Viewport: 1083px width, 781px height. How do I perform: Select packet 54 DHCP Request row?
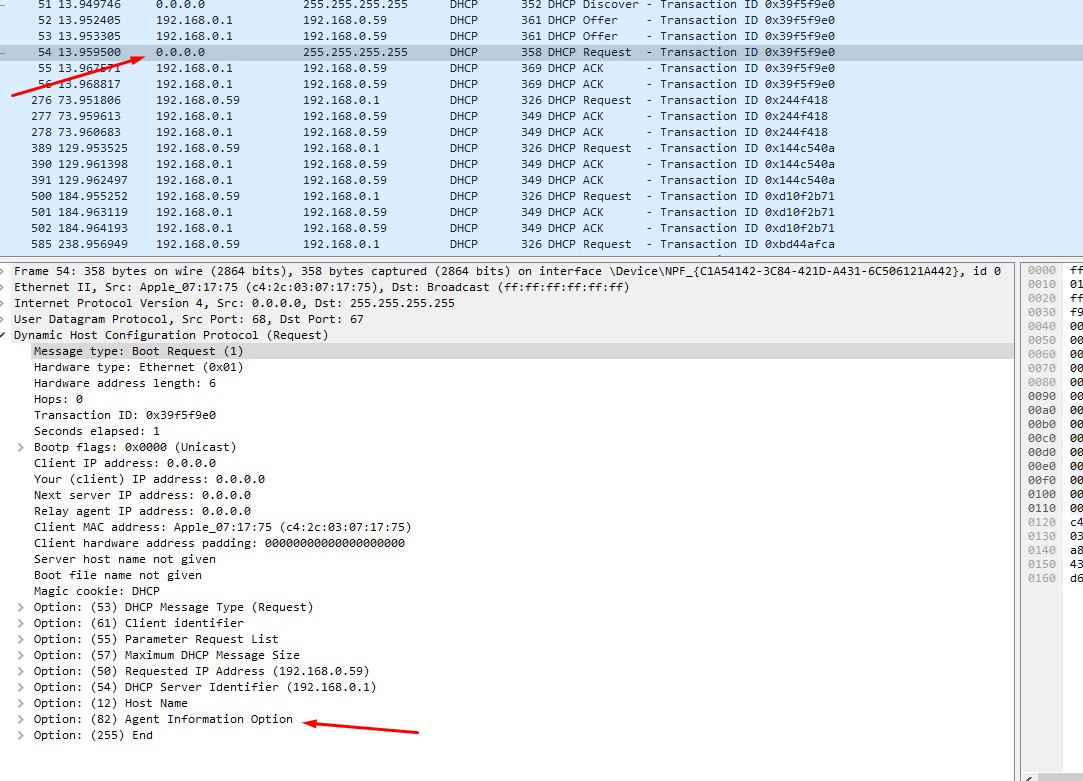click(x=542, y=52)
